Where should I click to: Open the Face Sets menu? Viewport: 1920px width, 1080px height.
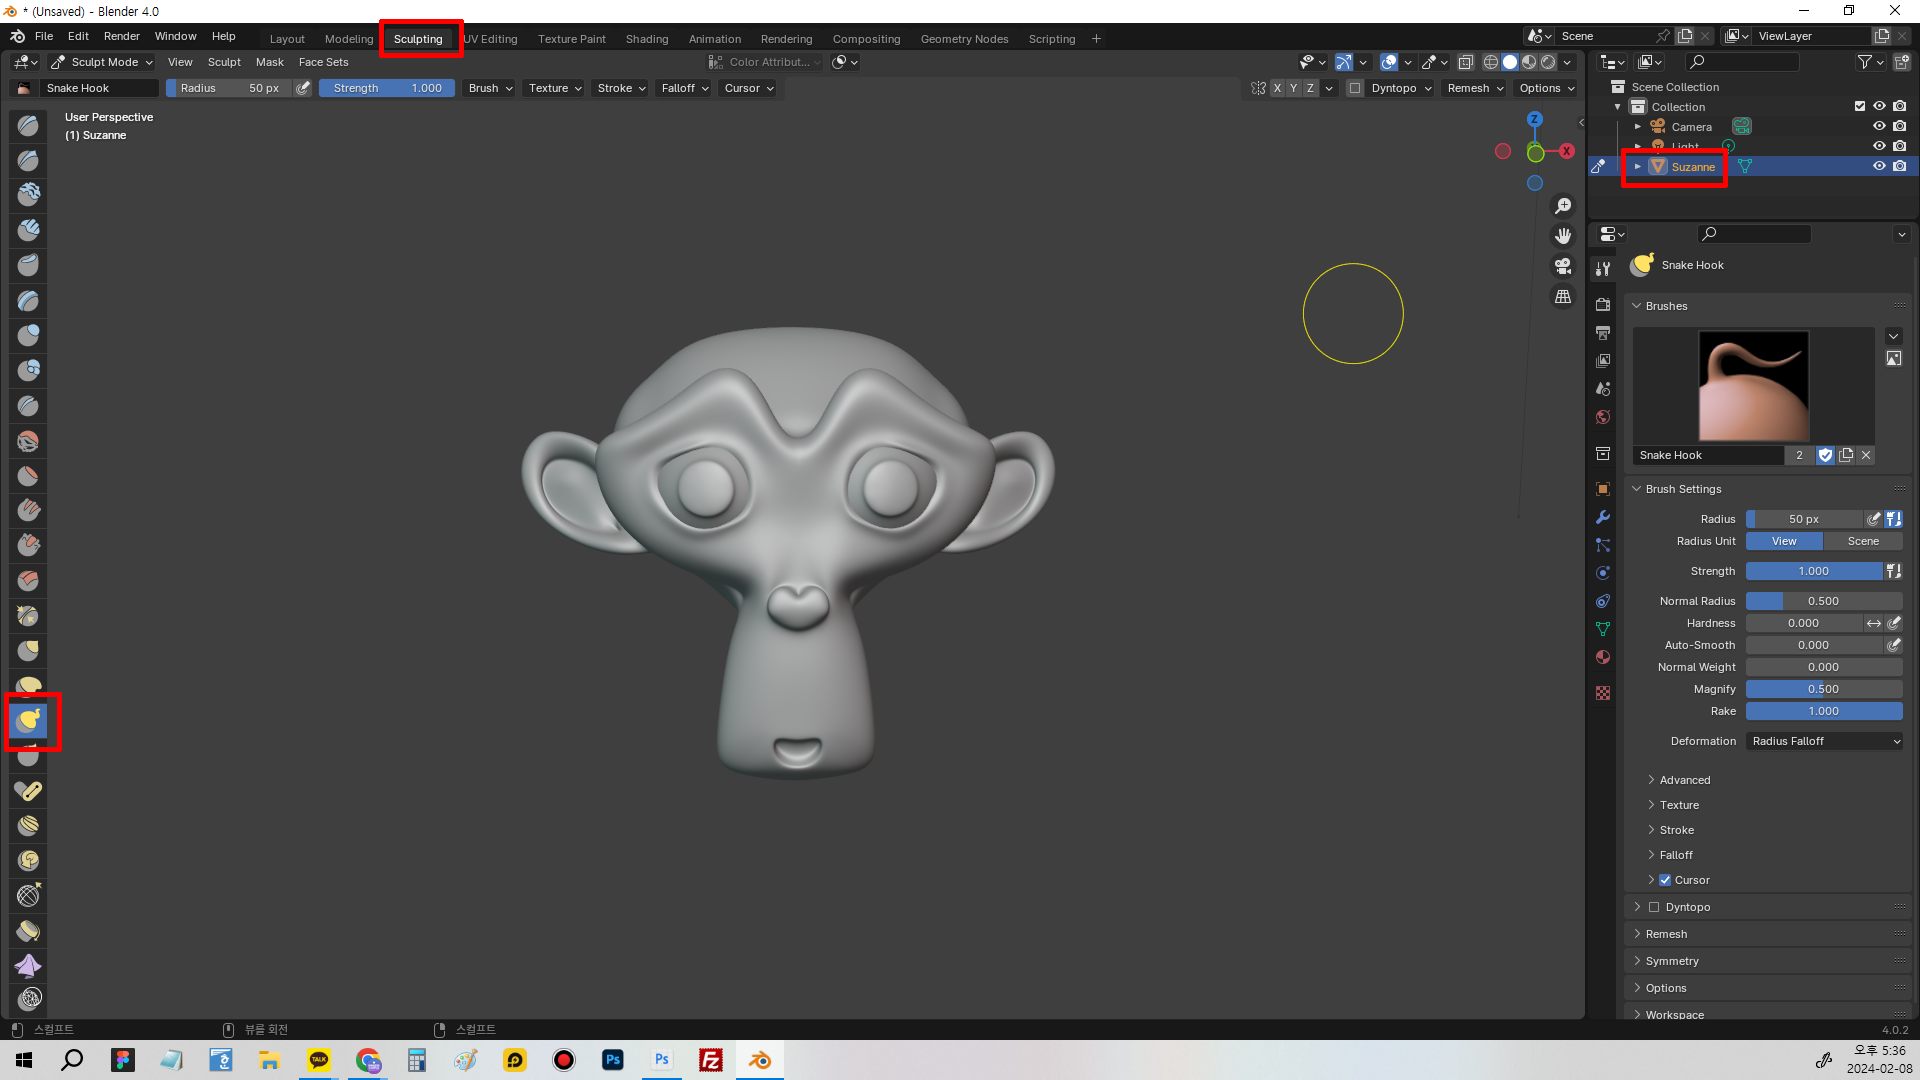coord(323,62)
